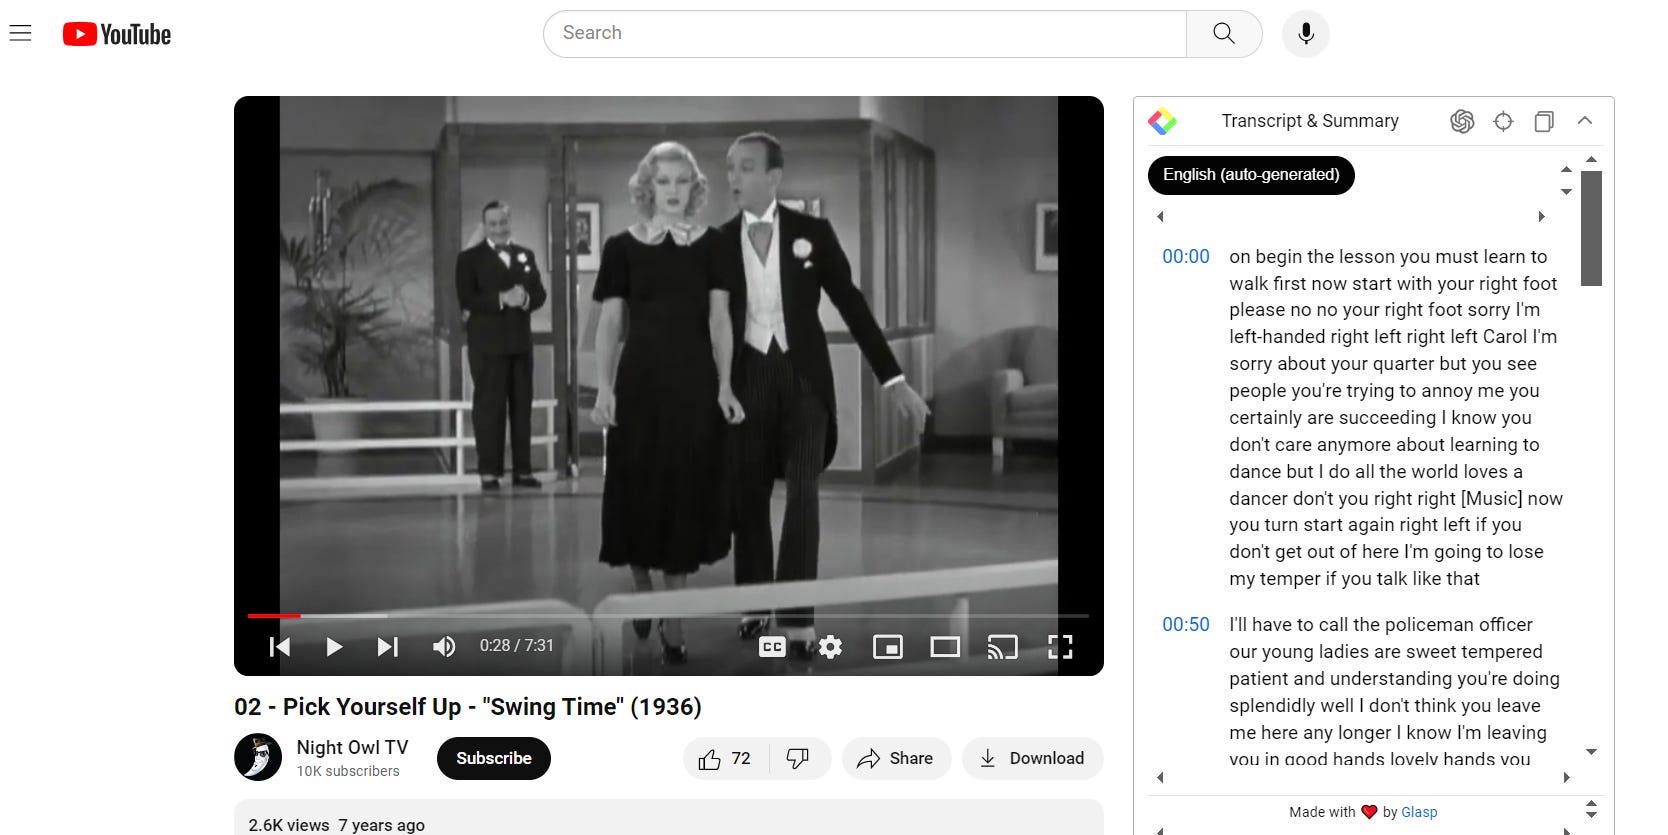Collapse the Transcript & Summary panel
The image size is (1668, 835).
tap(1585, 121)
